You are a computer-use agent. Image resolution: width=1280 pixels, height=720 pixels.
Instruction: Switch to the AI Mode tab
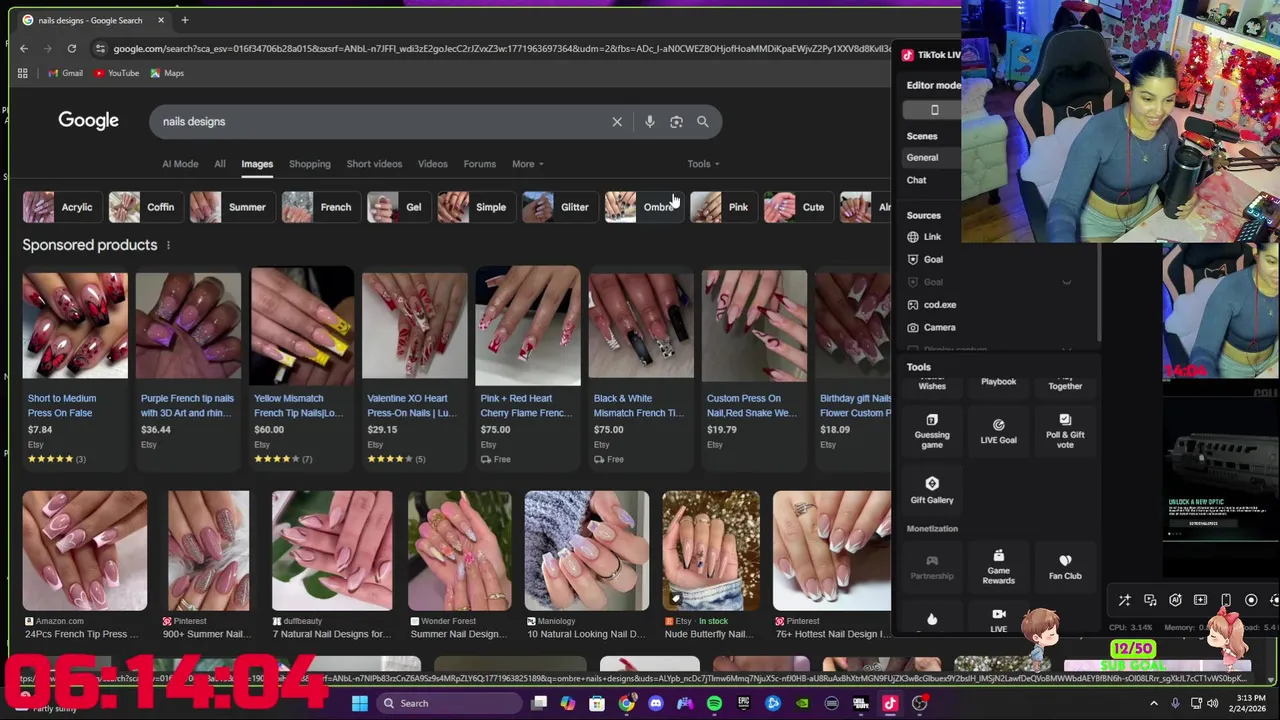pos(180,164)
